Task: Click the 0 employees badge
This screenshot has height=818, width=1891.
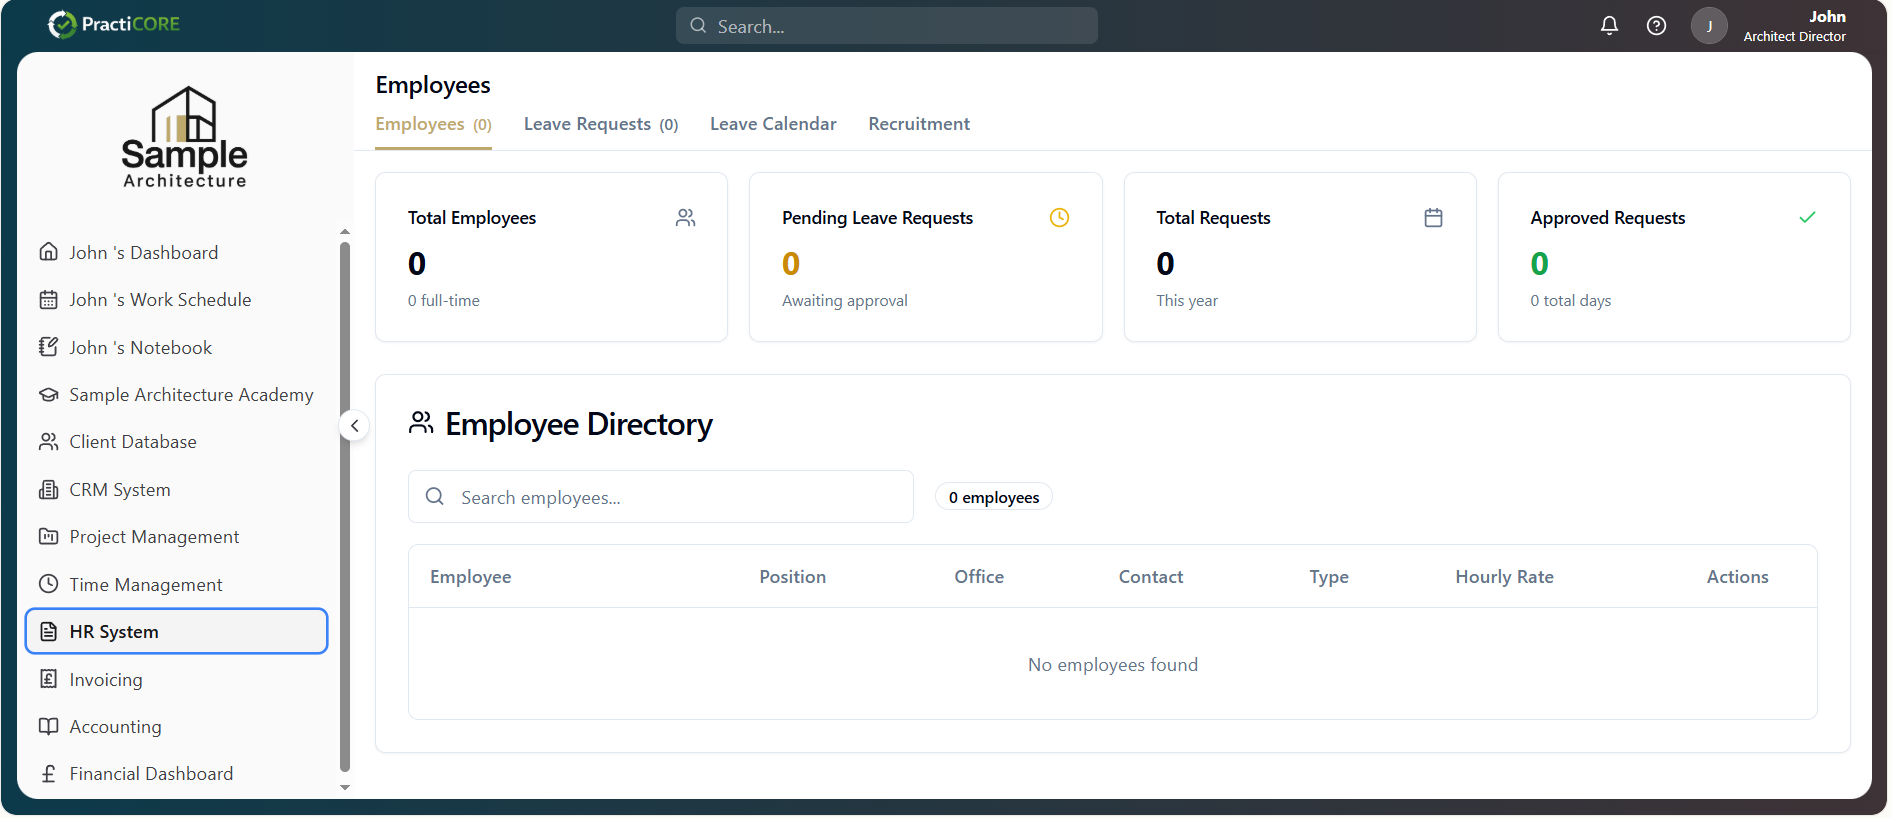Action: tap(994, 497)
